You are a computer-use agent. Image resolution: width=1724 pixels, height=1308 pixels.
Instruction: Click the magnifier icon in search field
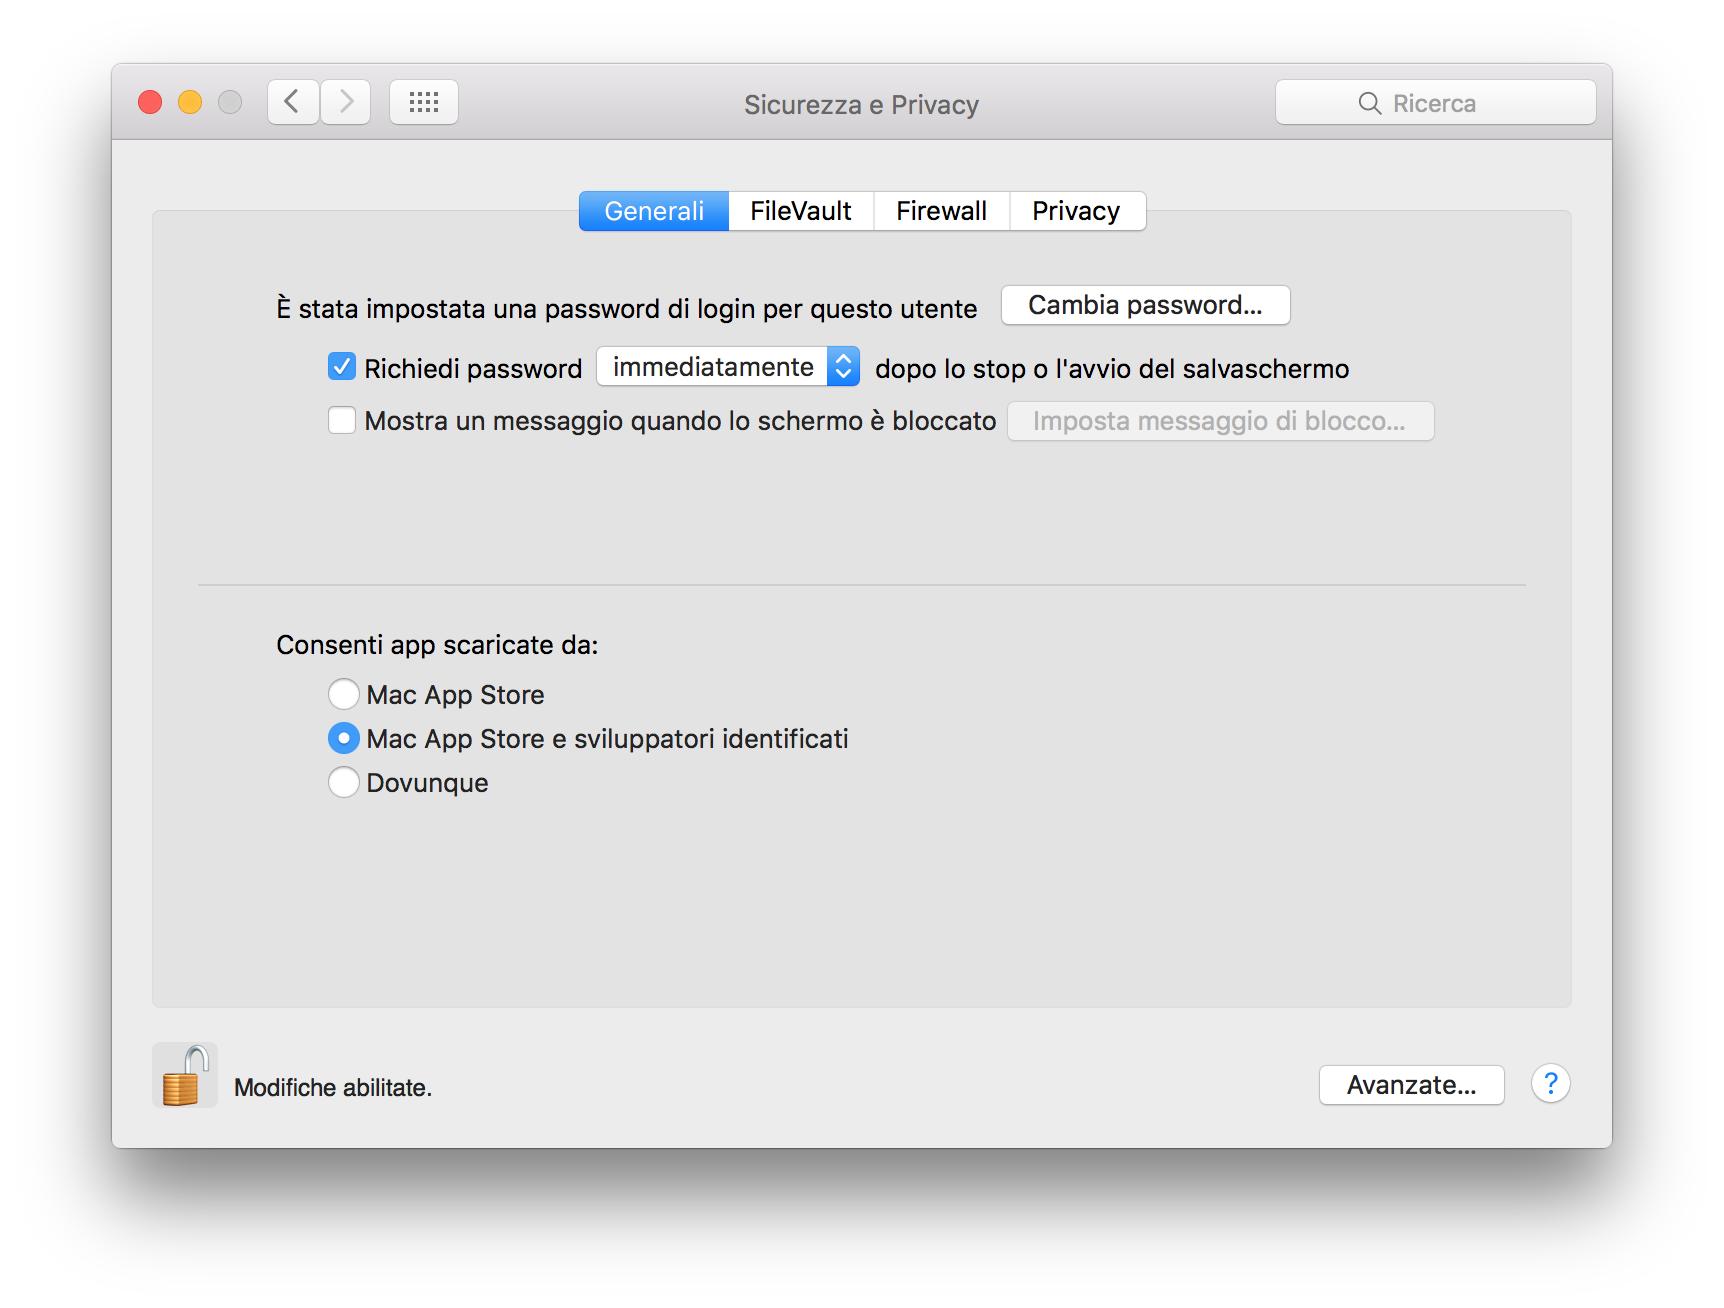click(1370, 103)
